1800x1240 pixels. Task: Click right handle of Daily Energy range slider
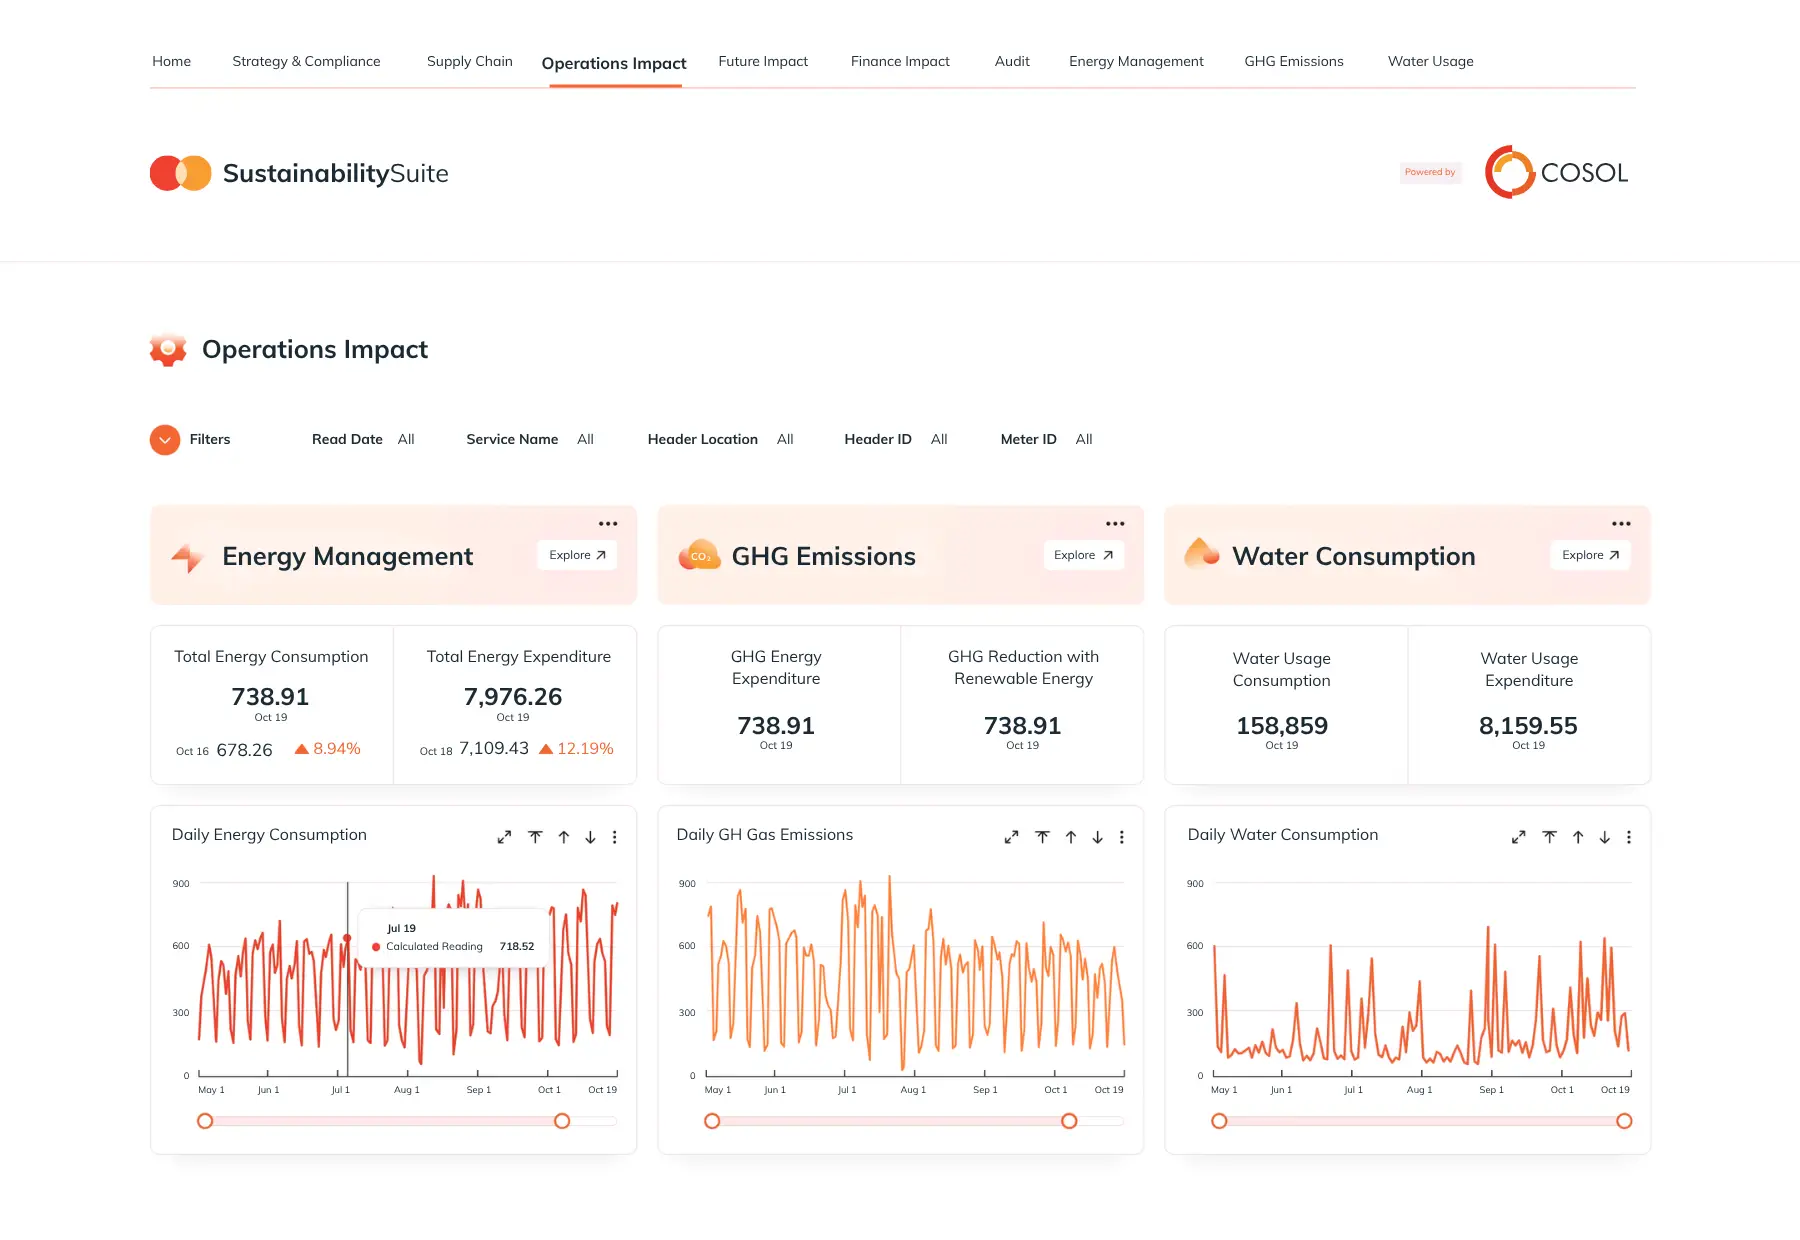(562, 1121)
